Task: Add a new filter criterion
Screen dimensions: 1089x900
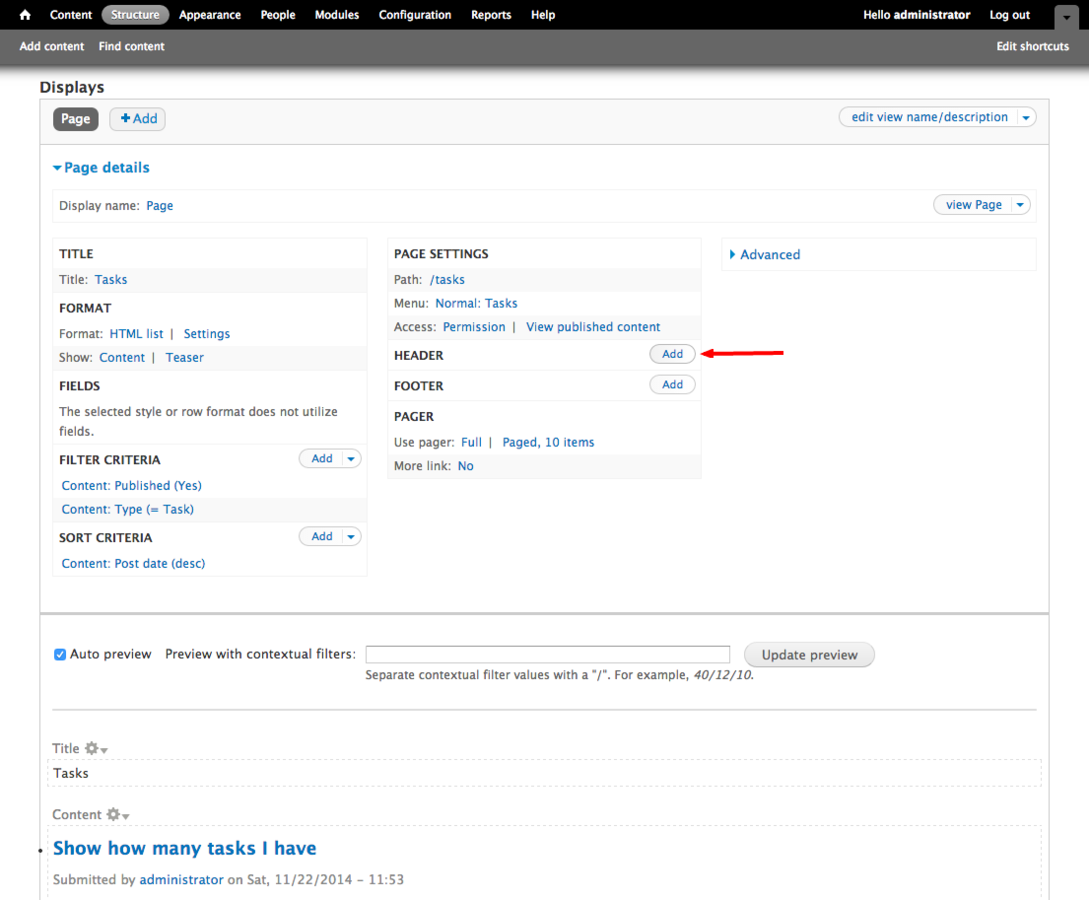Action: (x=322, y=458)
